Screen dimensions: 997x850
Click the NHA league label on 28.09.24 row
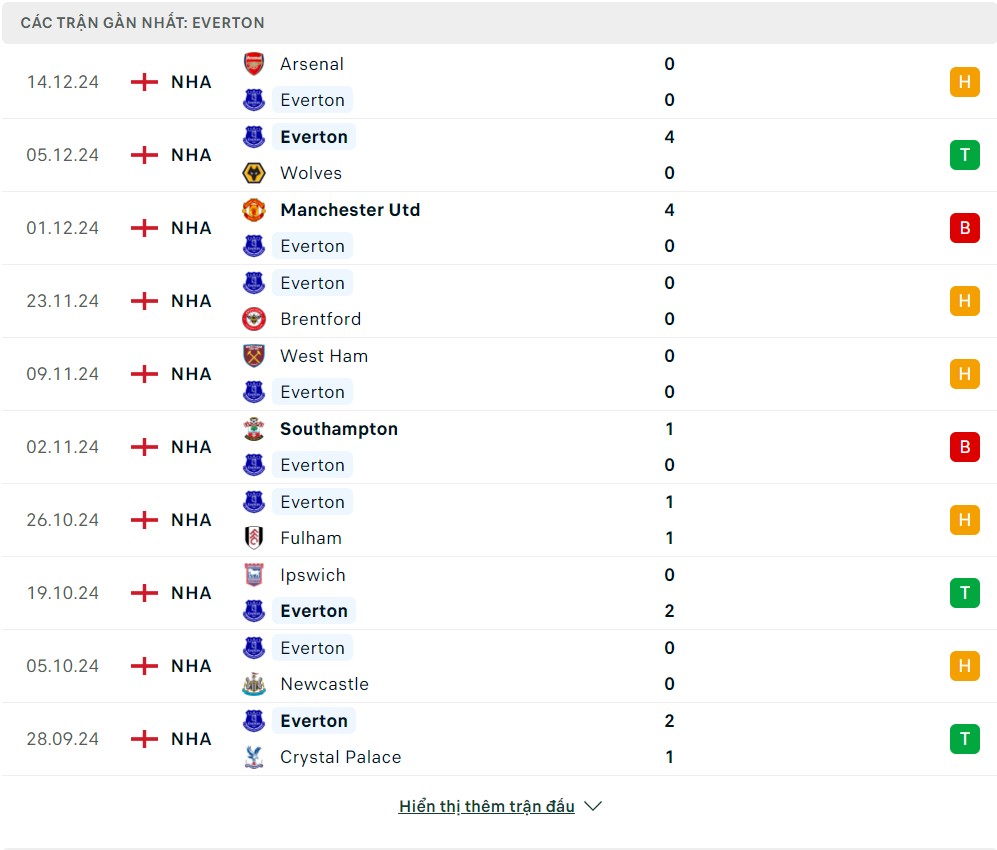191,739
